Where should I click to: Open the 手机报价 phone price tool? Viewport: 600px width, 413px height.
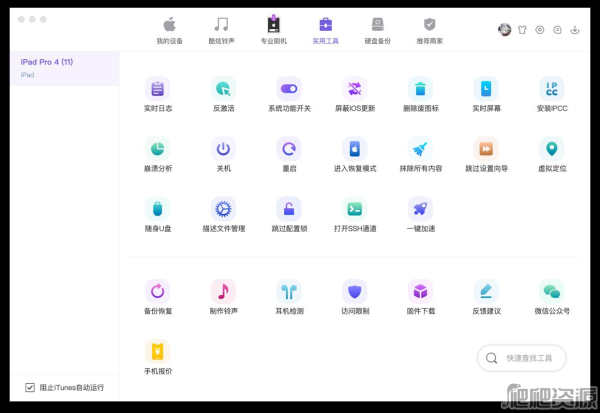coord(158,352)
